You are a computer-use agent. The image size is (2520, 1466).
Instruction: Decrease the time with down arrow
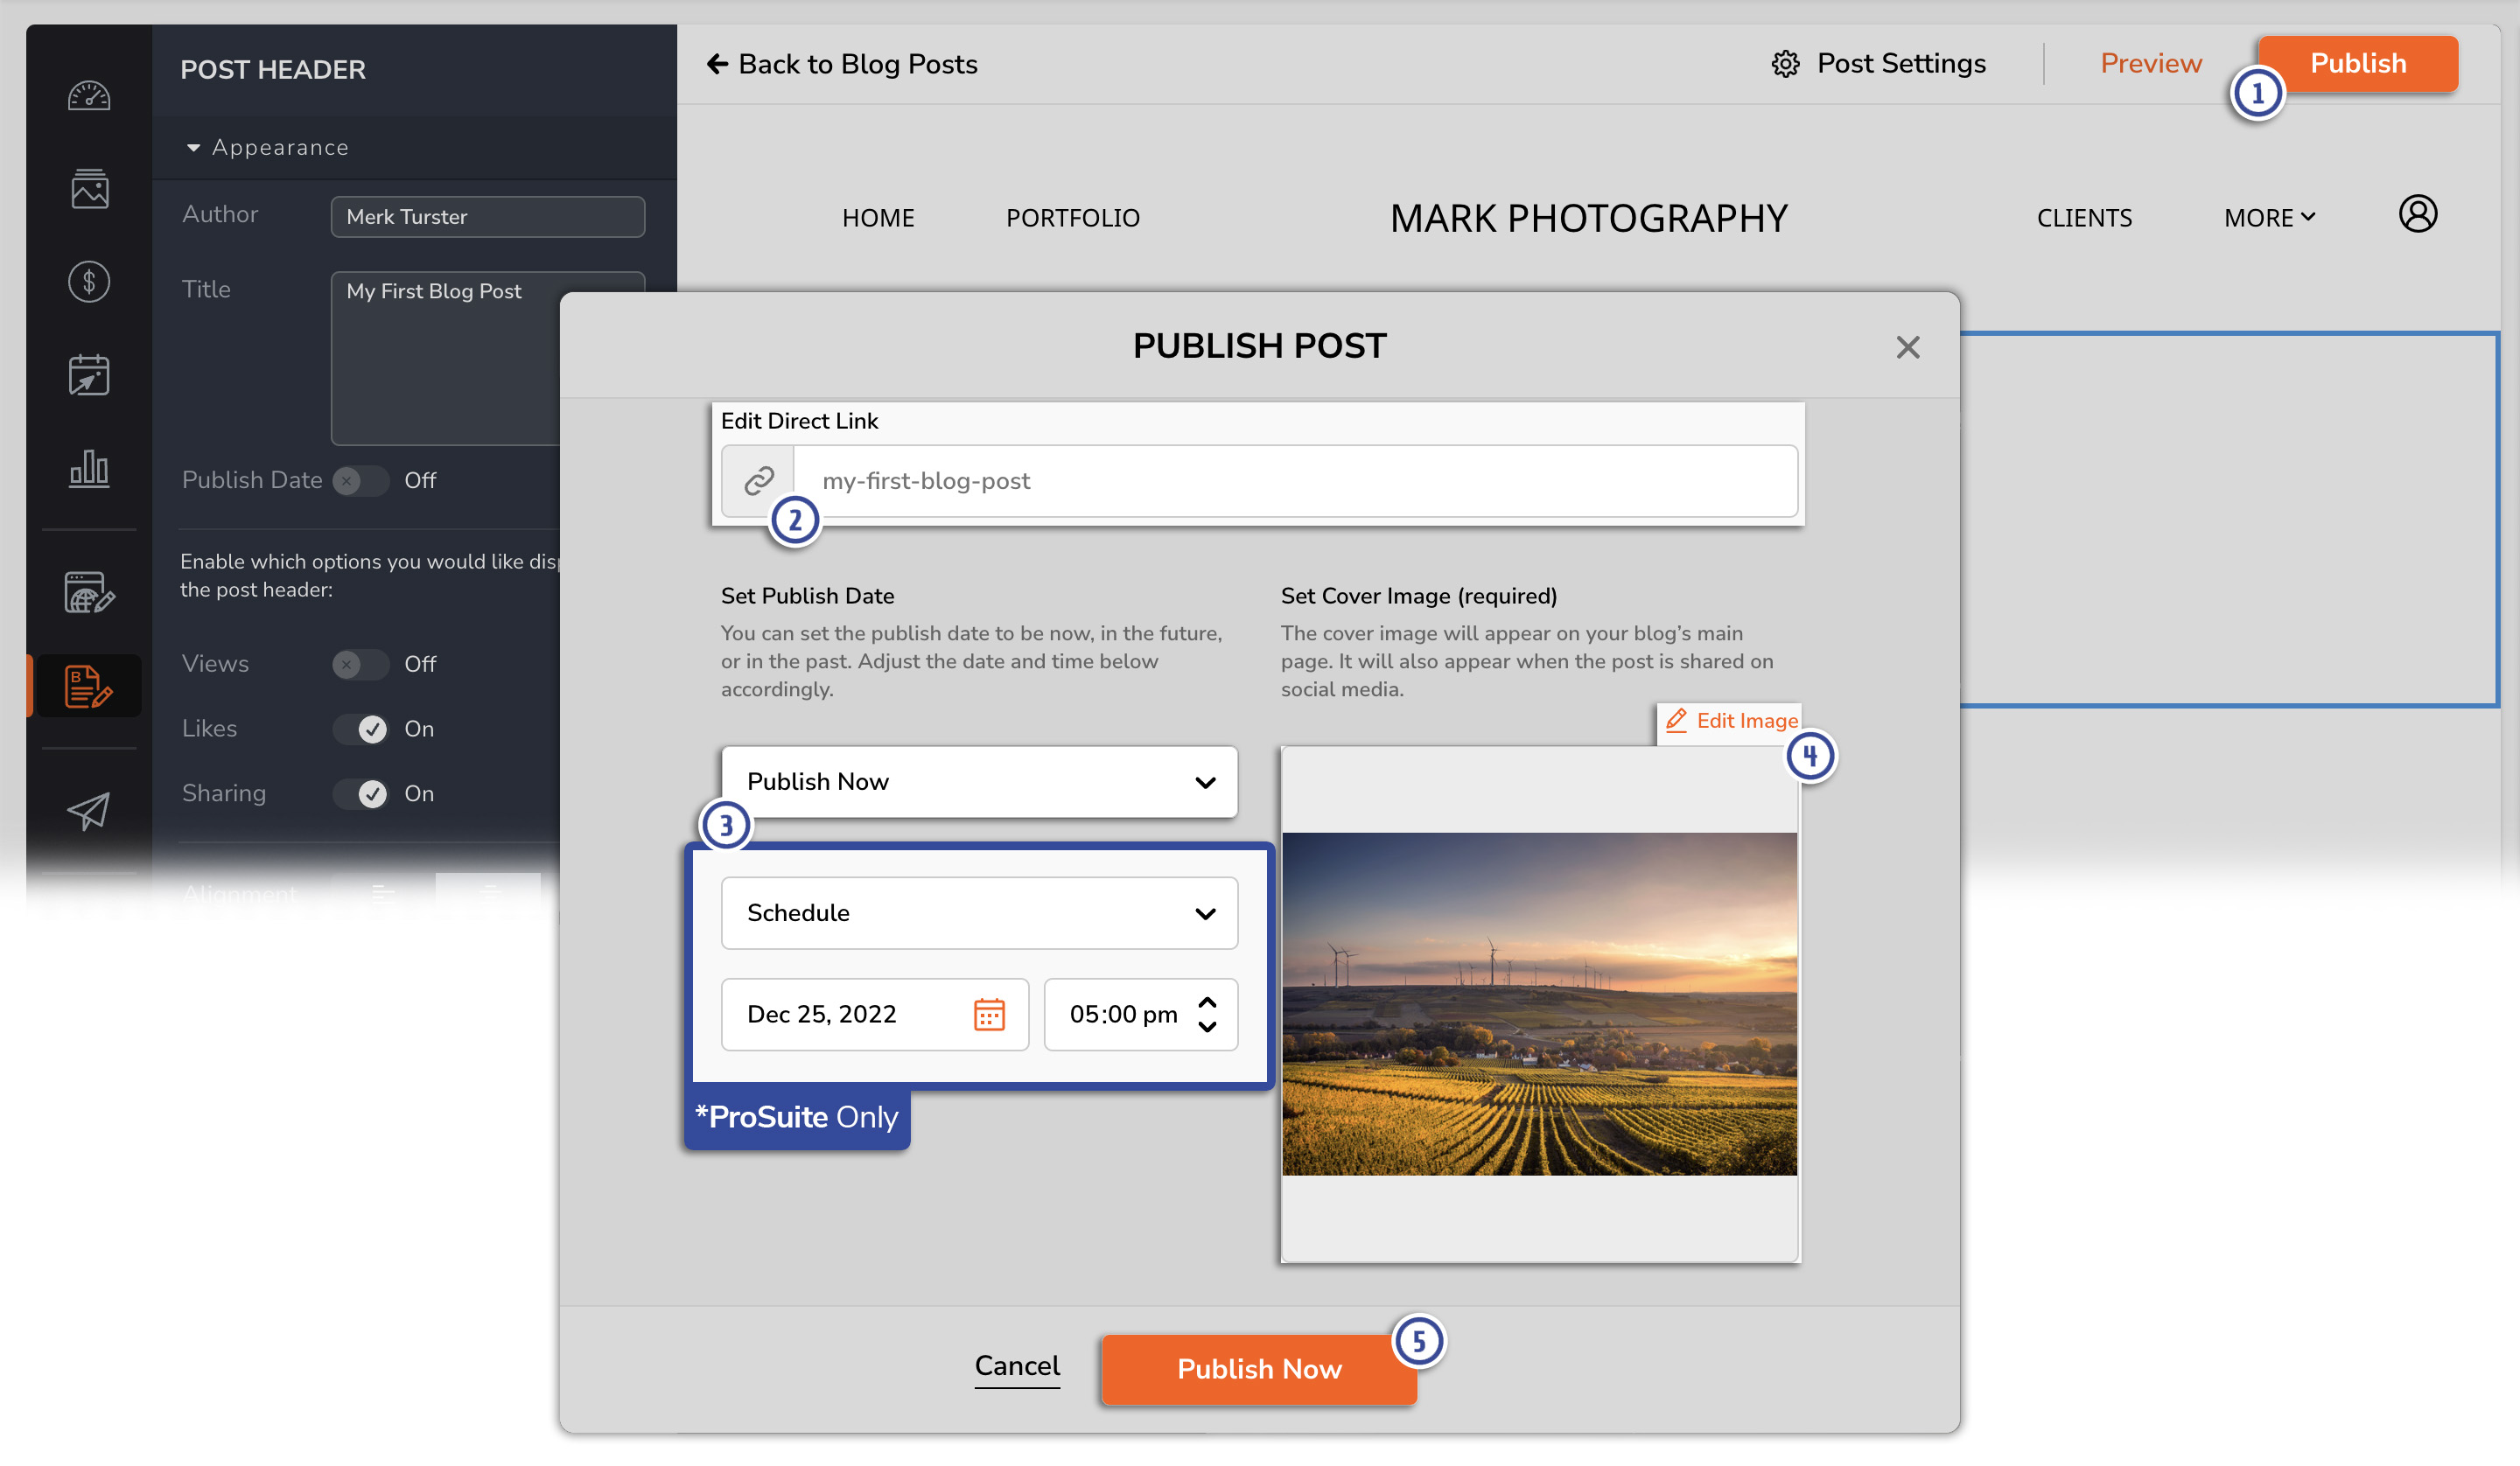[1207, 1027]
